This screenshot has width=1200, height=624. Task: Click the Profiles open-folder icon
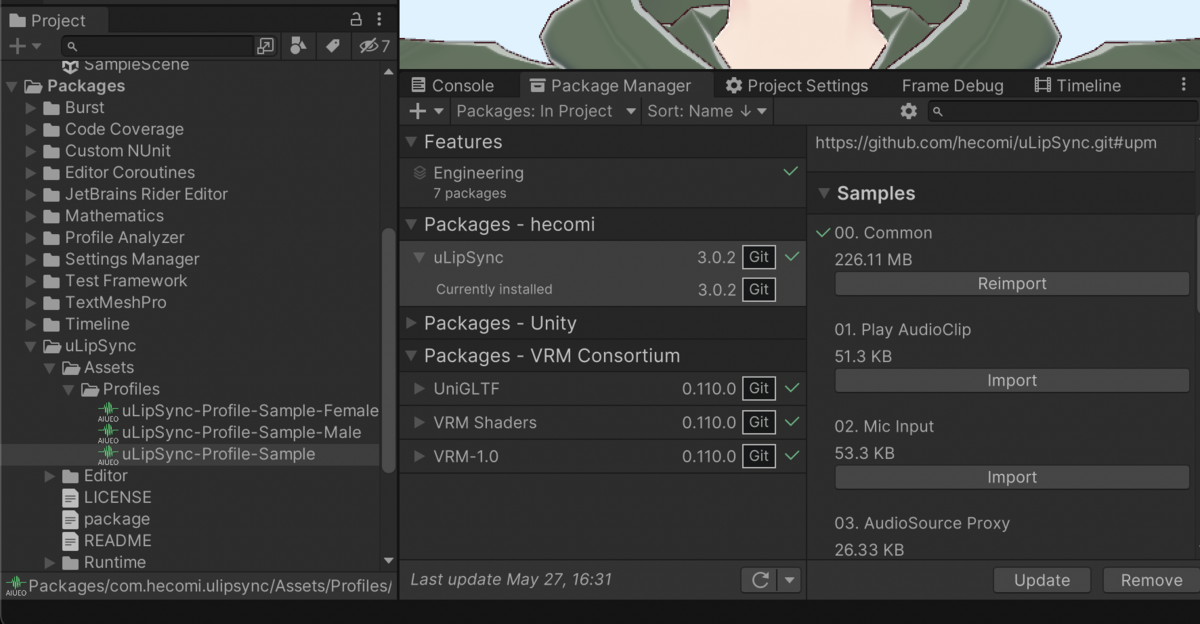[x=90, y=389]
